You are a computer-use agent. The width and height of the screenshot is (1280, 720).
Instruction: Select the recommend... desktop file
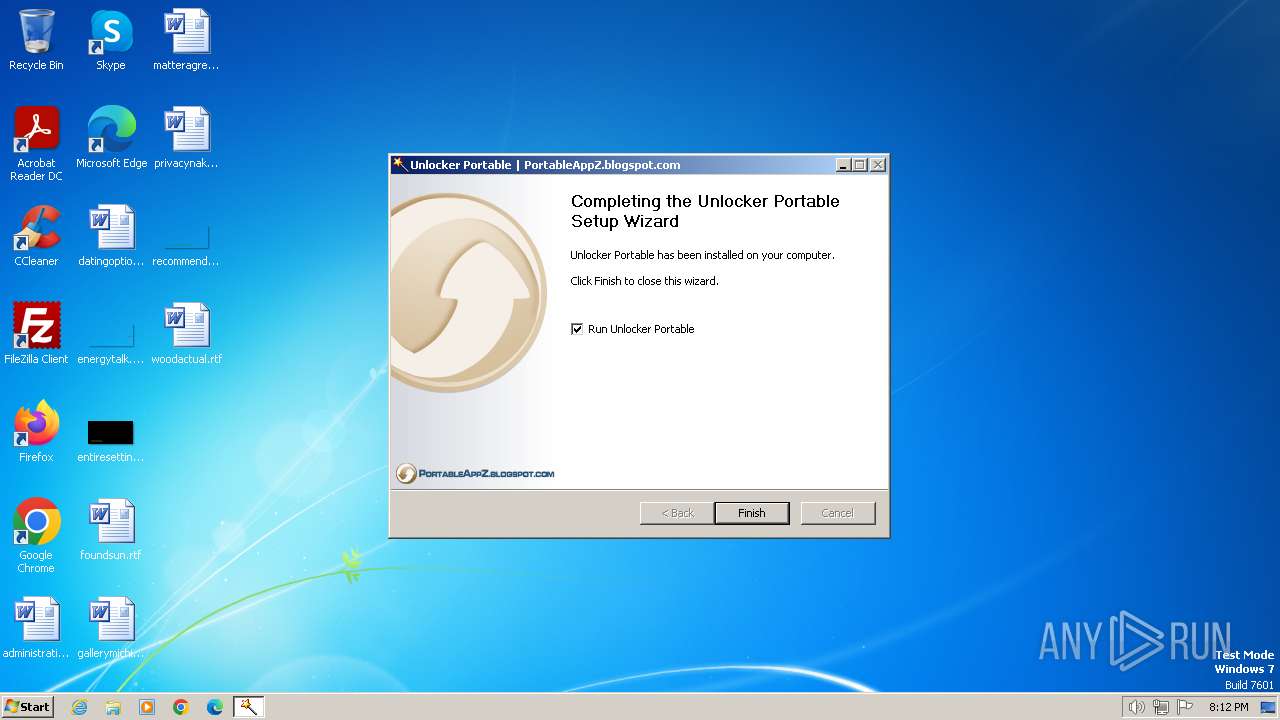coord(186,245)
